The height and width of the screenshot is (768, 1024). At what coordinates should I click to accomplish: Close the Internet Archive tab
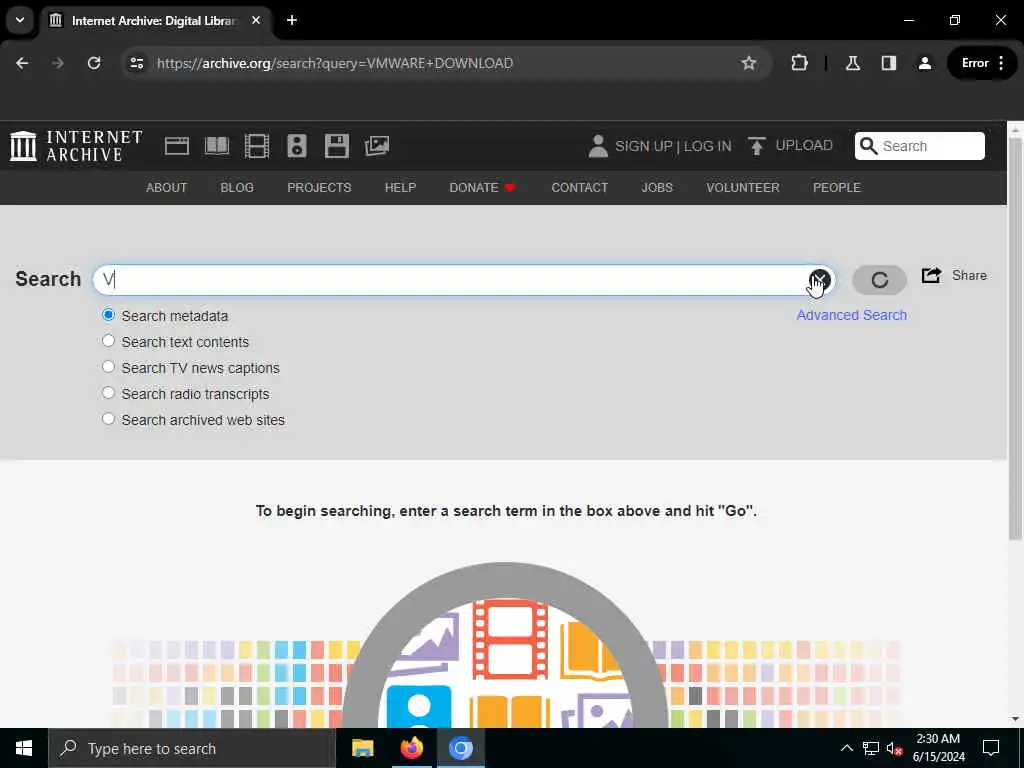[x=256, y=20]
